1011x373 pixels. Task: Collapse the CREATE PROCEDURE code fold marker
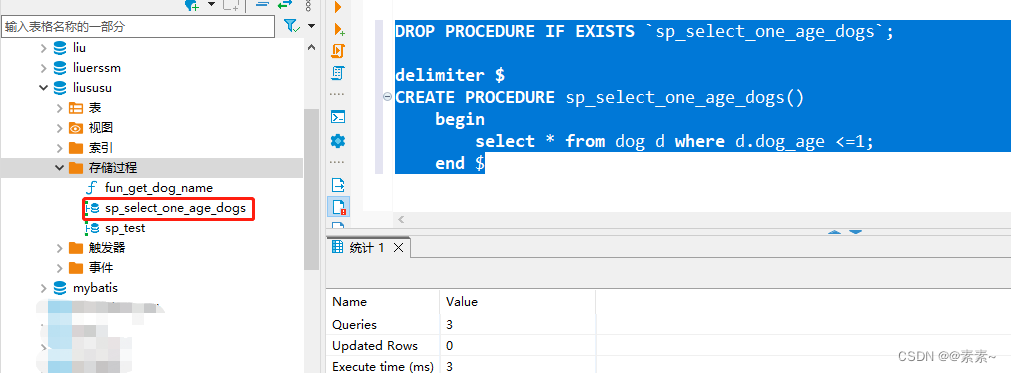(388, 97)
